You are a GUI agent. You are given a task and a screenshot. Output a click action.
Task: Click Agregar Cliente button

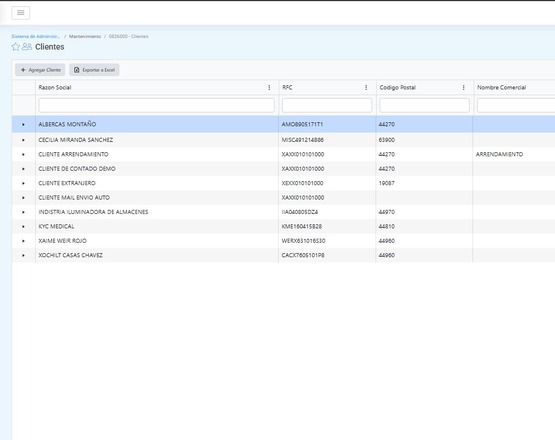pyautogui.click(x=40, y=70)
